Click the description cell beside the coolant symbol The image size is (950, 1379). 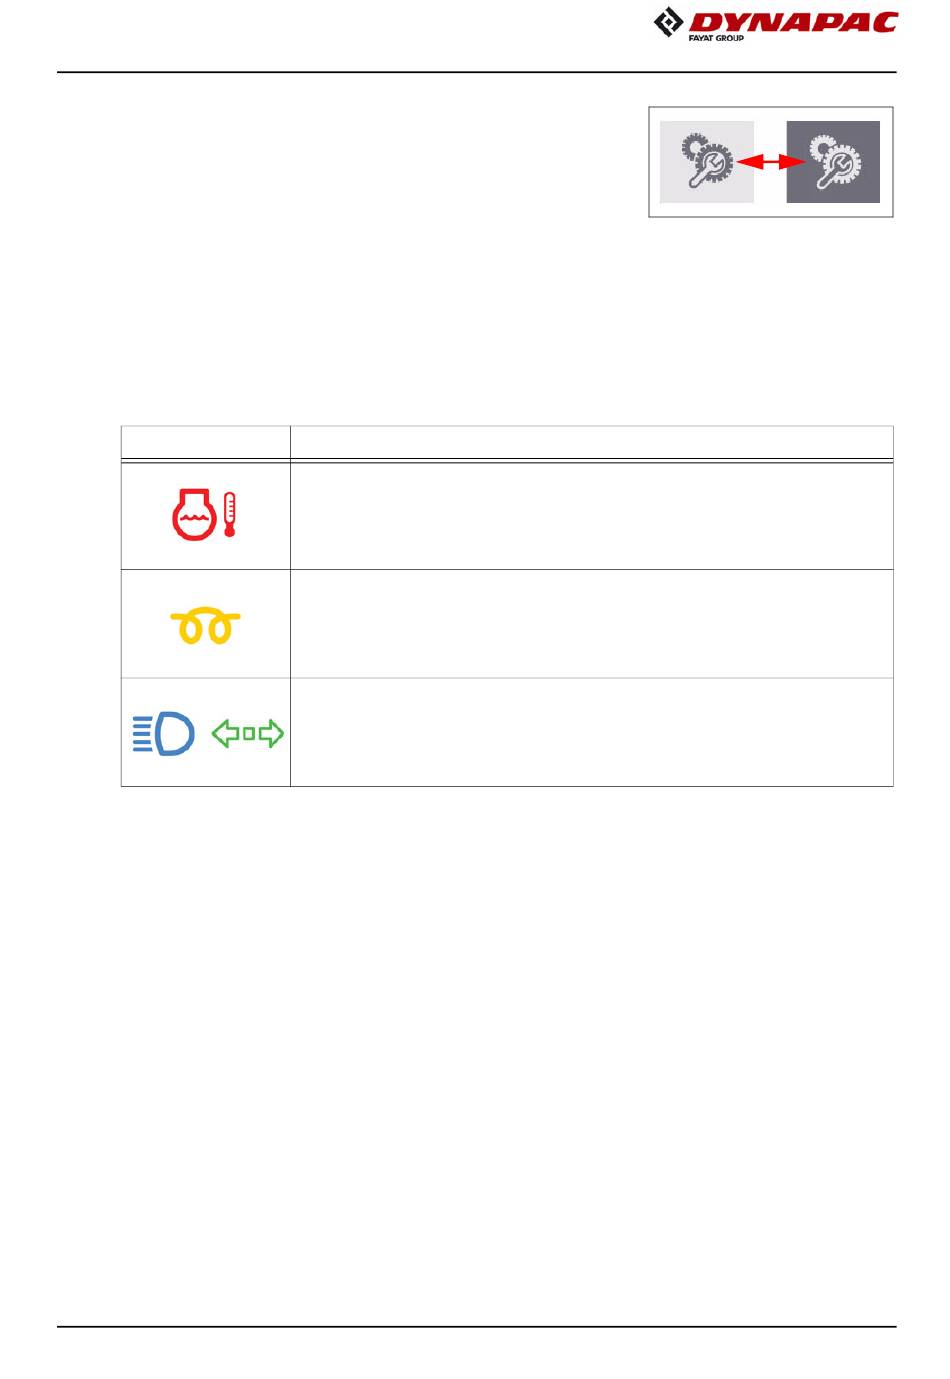point(592,516)
